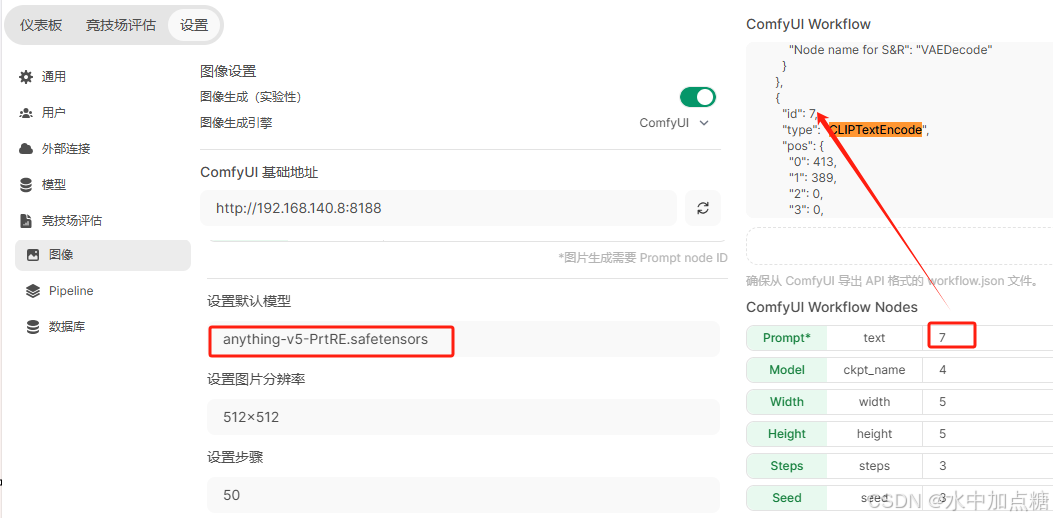Click the steps field showing 50
Screen dimensions: 1053x518
[463, 495]
